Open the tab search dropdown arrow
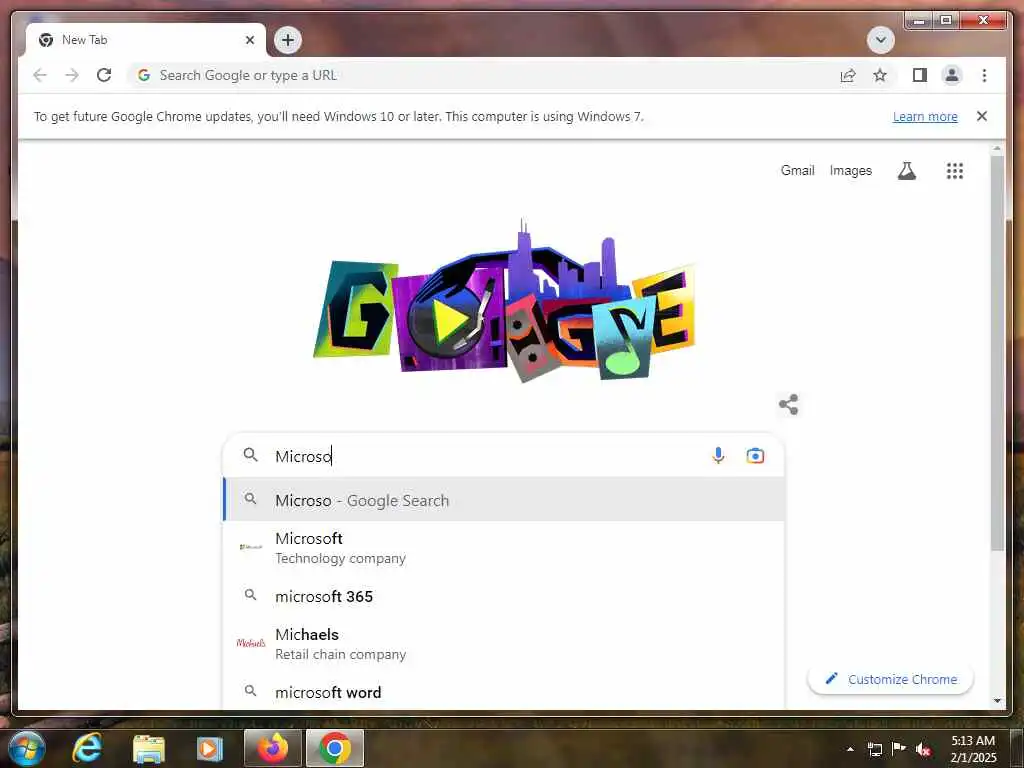 (x=880, y=40)
